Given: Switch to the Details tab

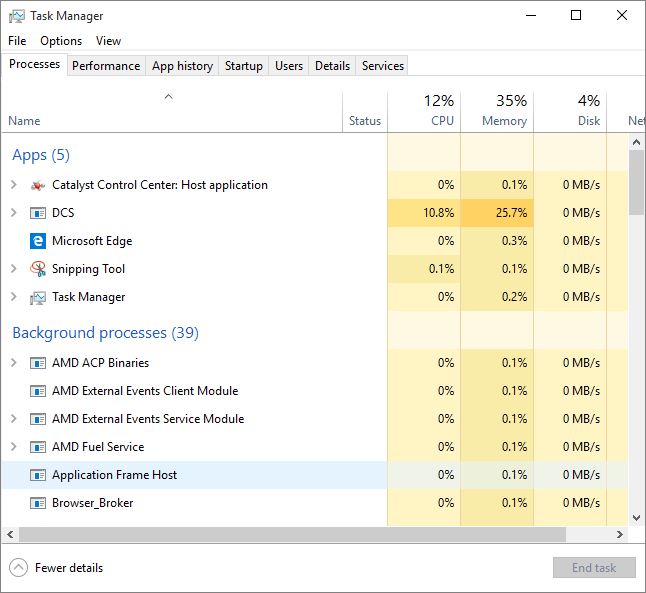Looking at the screenshot, I should click(x=332, y=66).
